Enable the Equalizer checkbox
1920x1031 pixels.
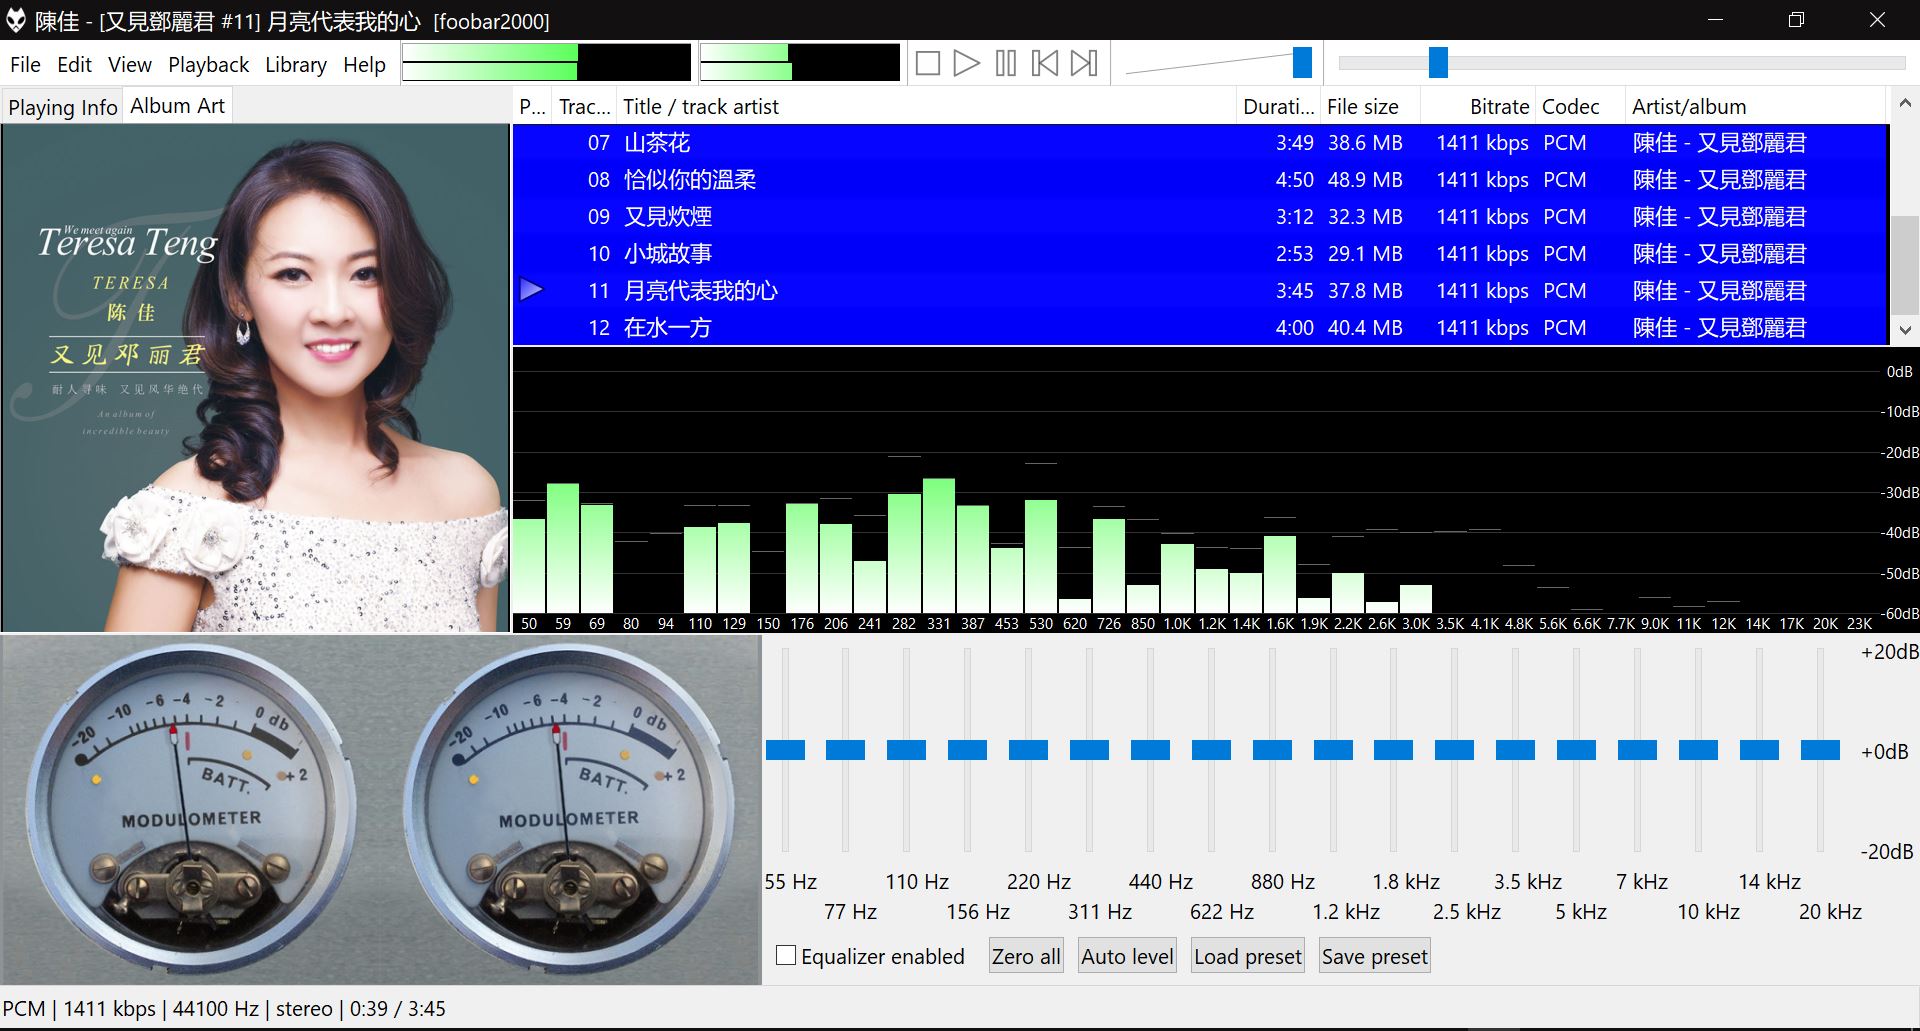click(x=786, y=955)
